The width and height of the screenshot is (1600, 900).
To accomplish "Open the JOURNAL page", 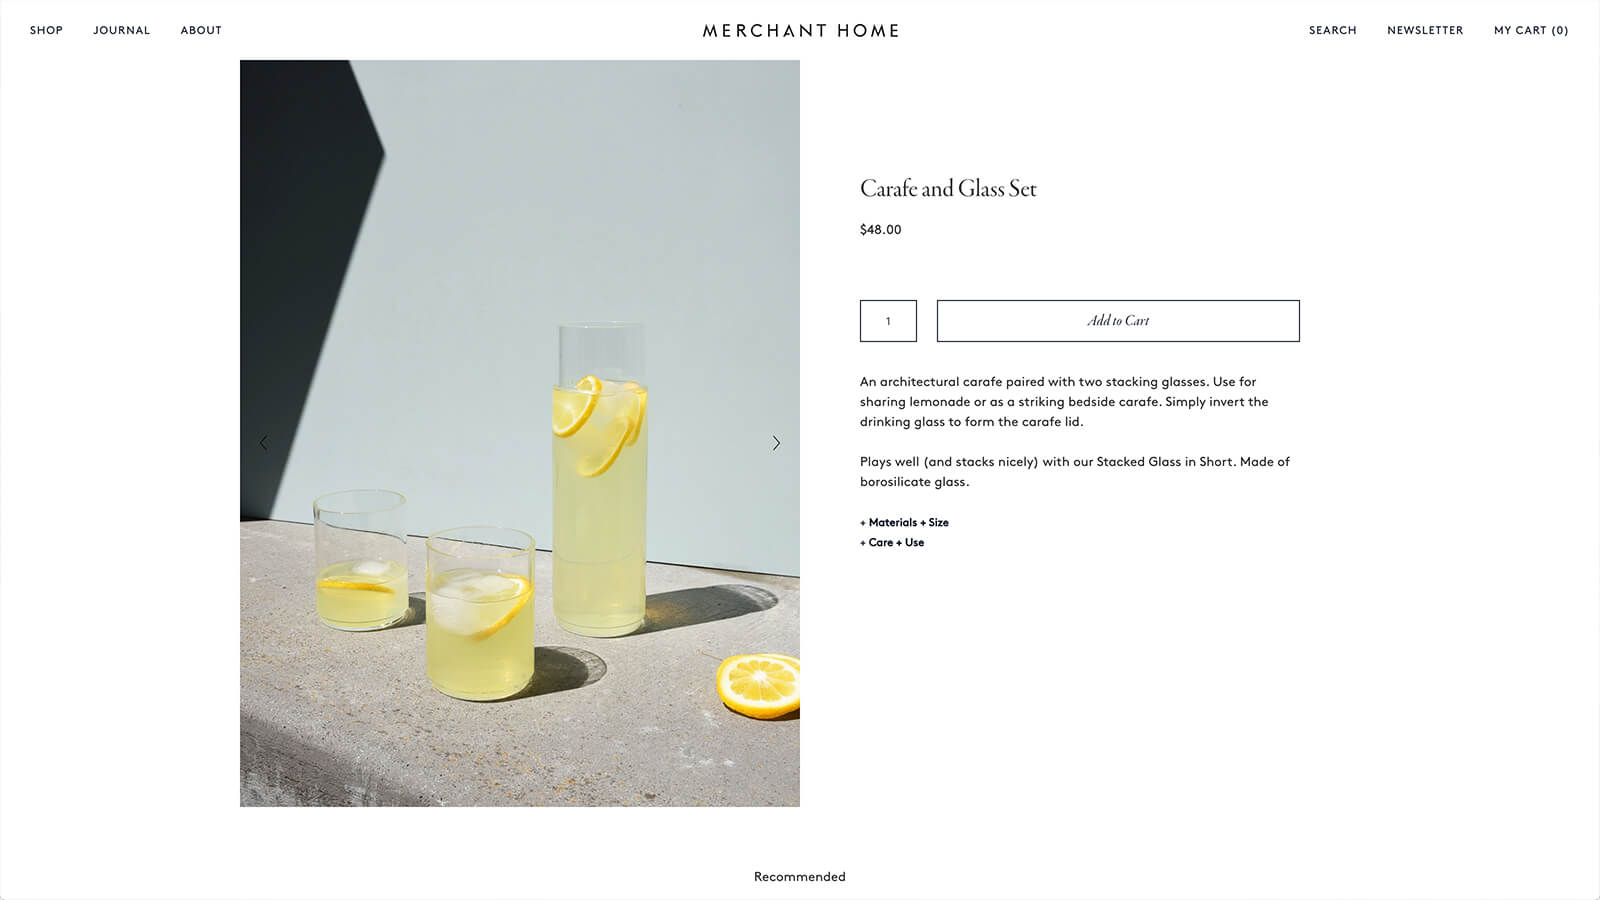I will click(x=121, y=30).
